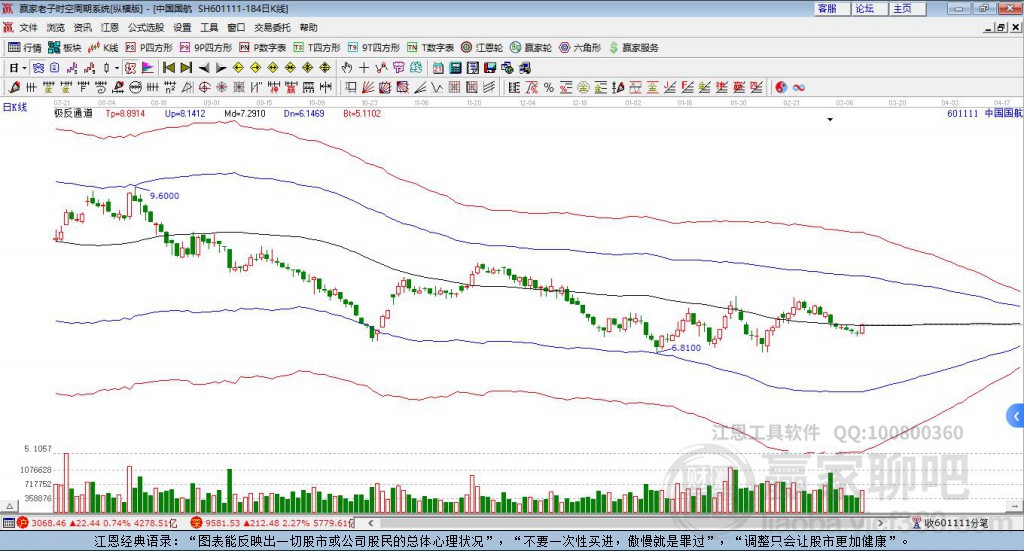Image resolution: width=1024 pixels, height=551 pixels.
Task: Open the 板块 sector view
Action: (x=65, y=48)
